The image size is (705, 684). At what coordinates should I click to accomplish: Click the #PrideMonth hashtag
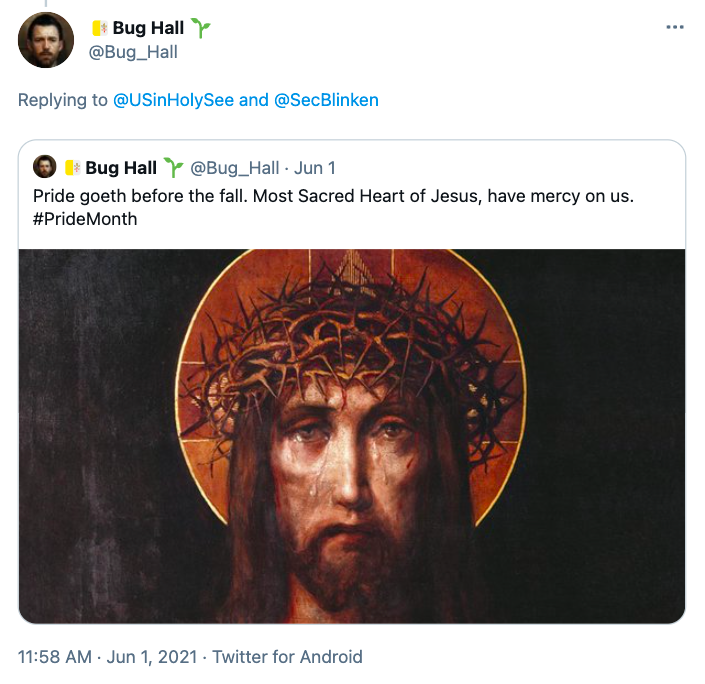pos(85,218)
